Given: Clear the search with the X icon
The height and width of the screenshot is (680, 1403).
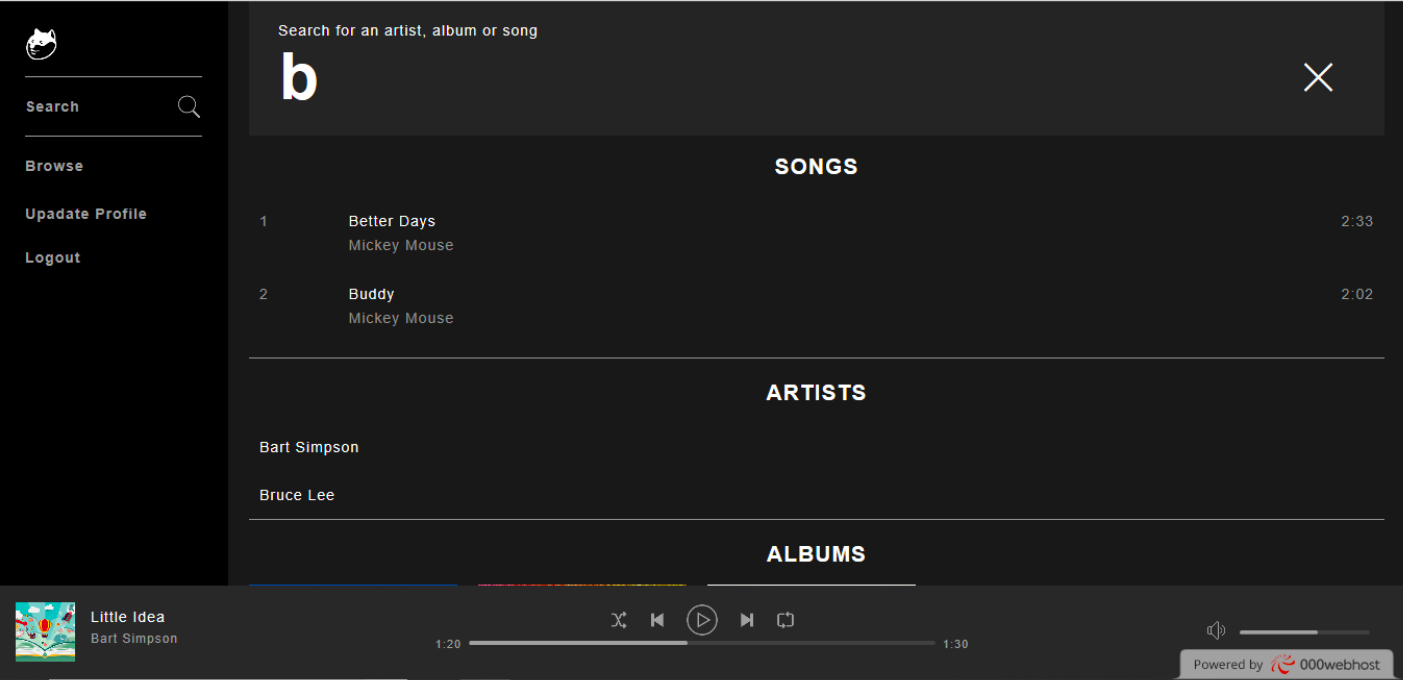Looking at the screenshot, I should (x=1317, y=77).
